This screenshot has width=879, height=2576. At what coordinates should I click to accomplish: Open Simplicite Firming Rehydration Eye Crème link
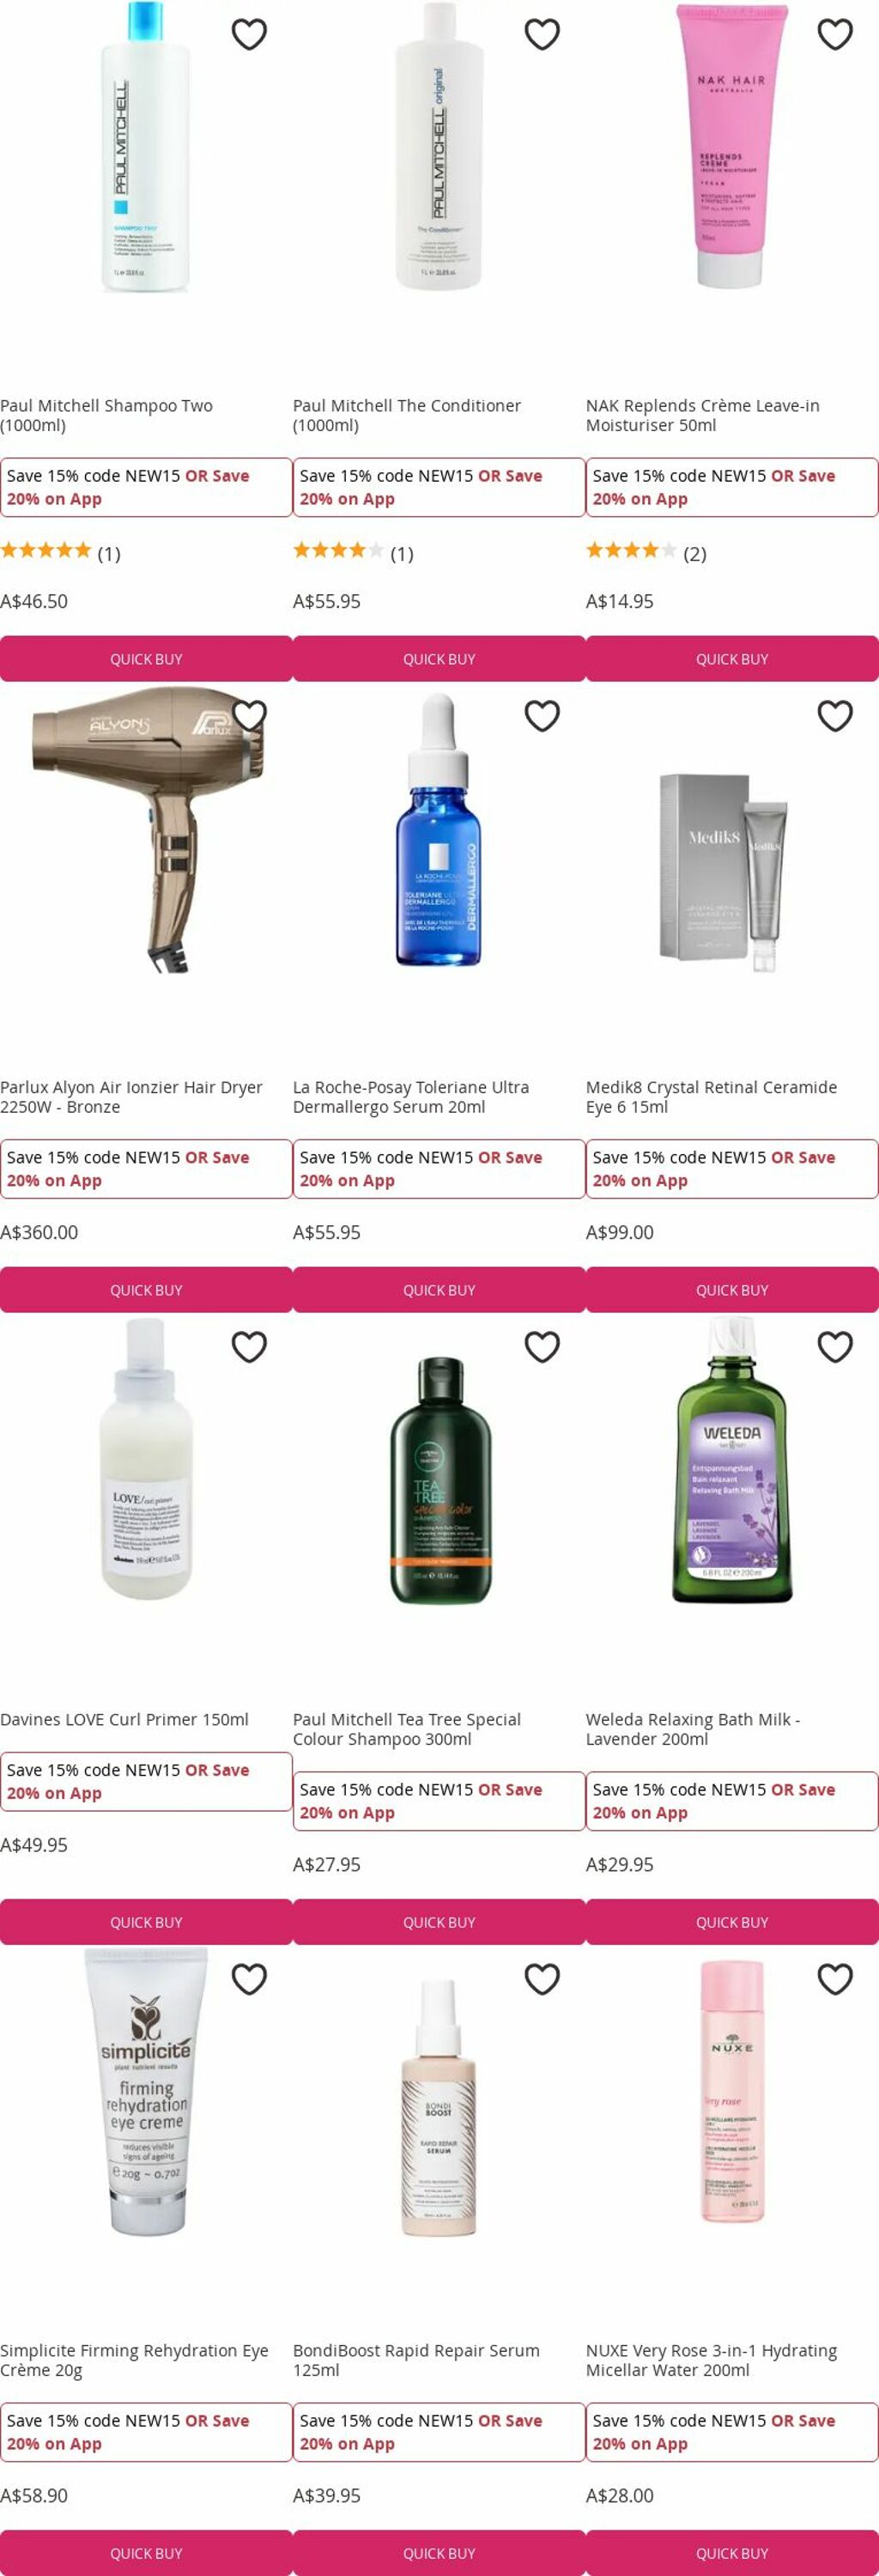pos(134,2360)
